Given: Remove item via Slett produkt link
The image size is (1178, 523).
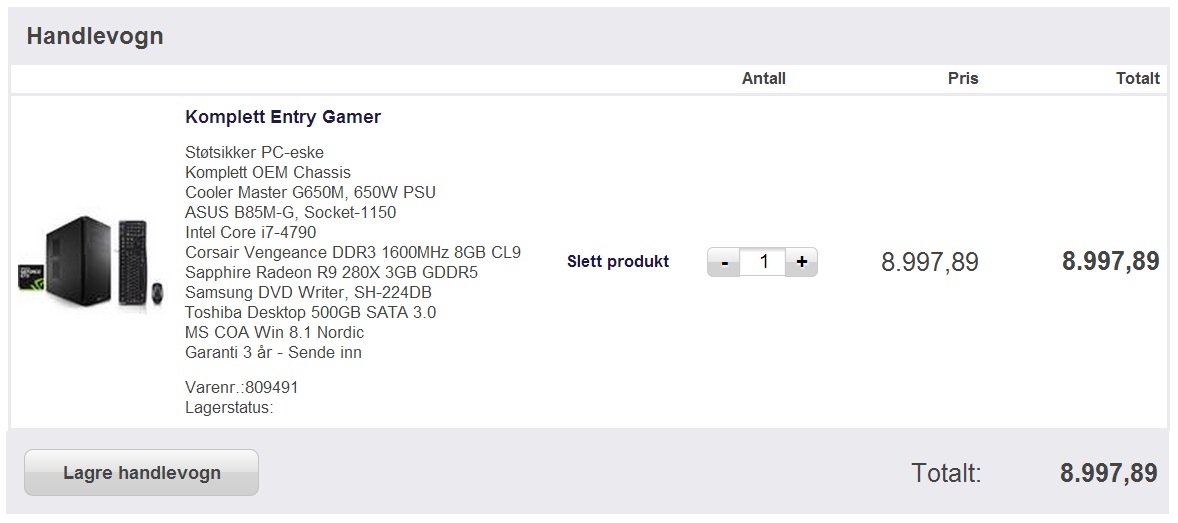Looking at the screenshot, I should 618,262.
